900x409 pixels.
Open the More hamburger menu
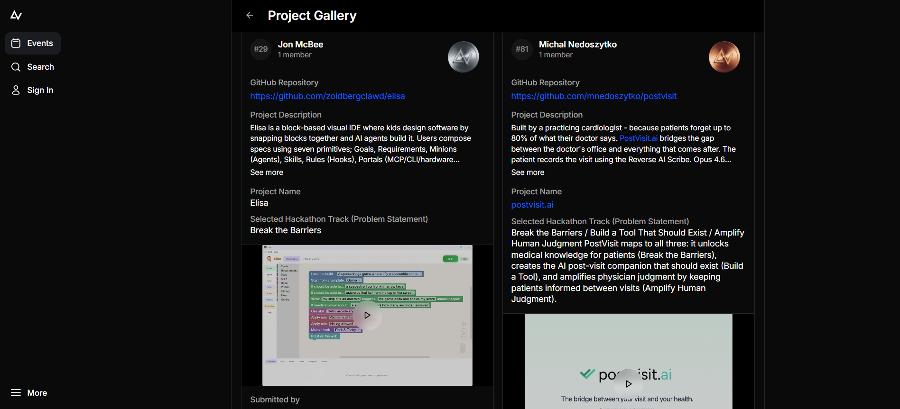click(29, 393)
